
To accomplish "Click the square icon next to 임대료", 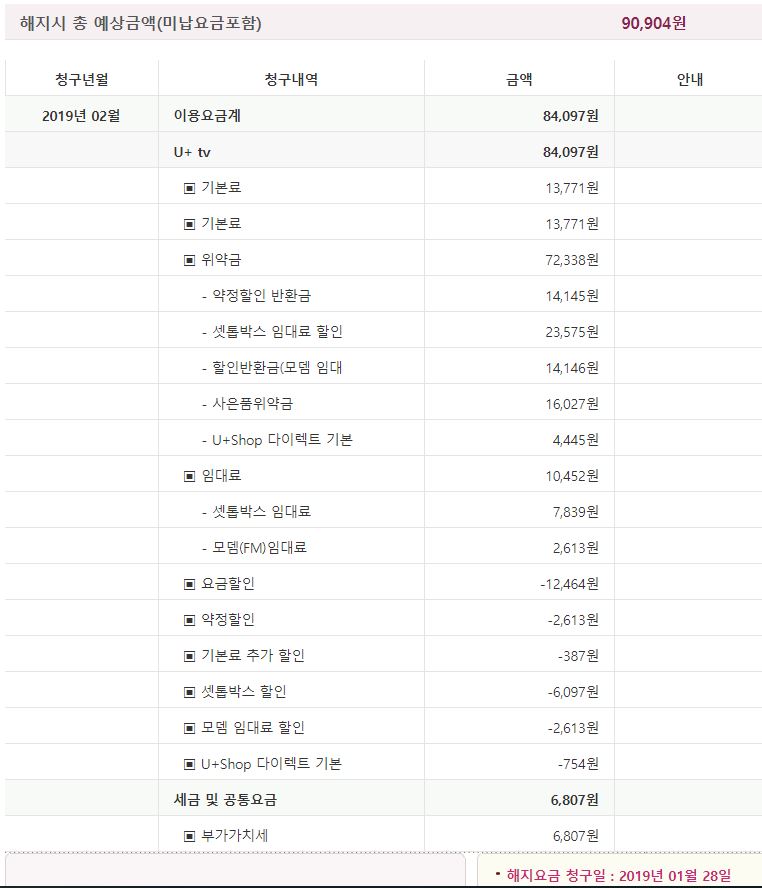I will [x=189, y=476].
